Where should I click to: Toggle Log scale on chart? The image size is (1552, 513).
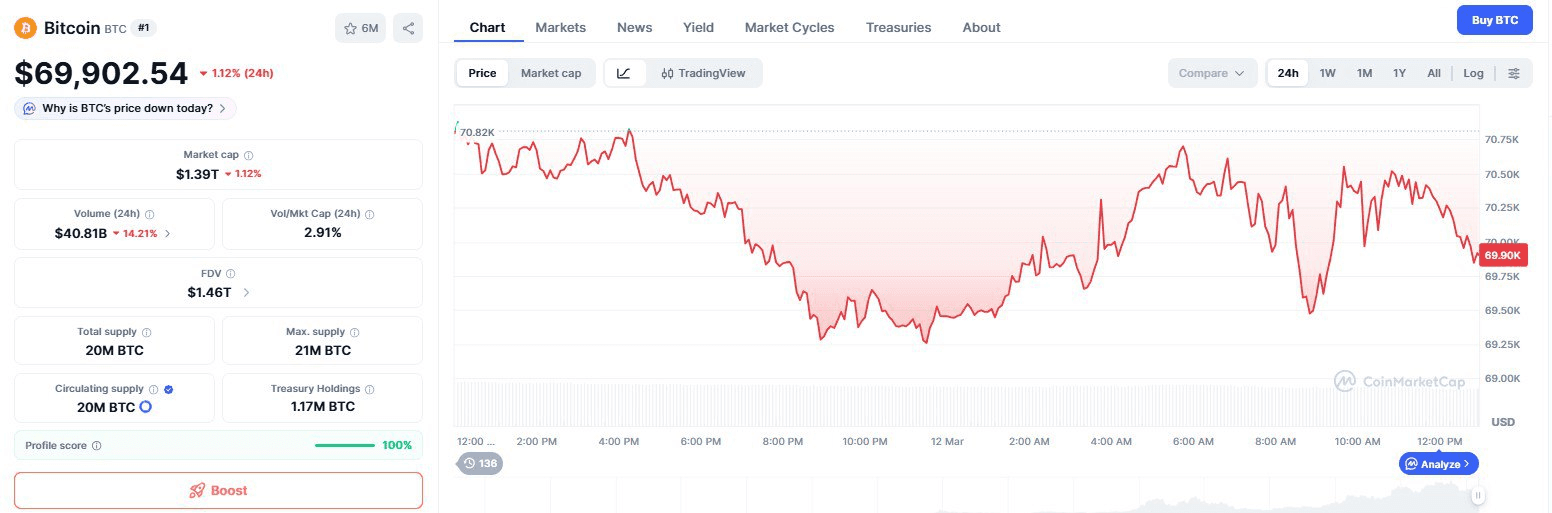pyautogui.click(x=1473, y=73)
